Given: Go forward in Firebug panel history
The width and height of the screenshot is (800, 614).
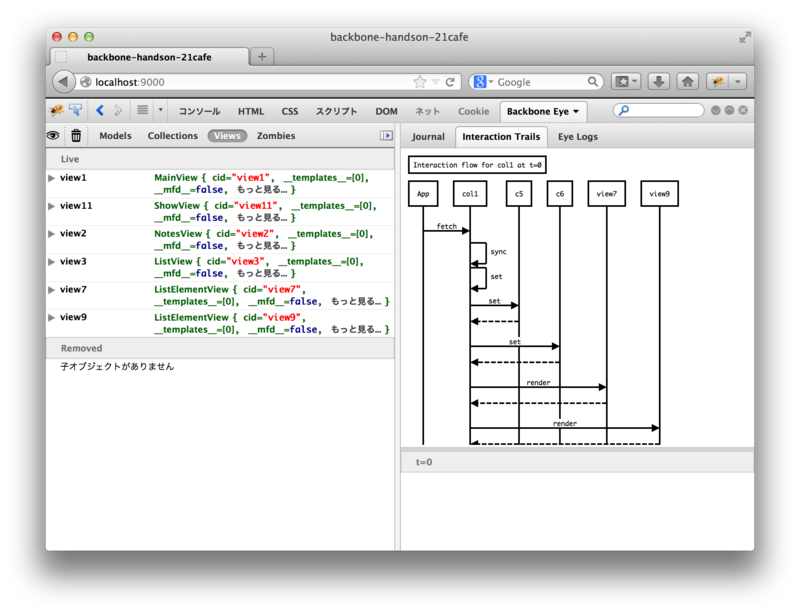Looking at the screenshot, I should [x=118, y=110].
